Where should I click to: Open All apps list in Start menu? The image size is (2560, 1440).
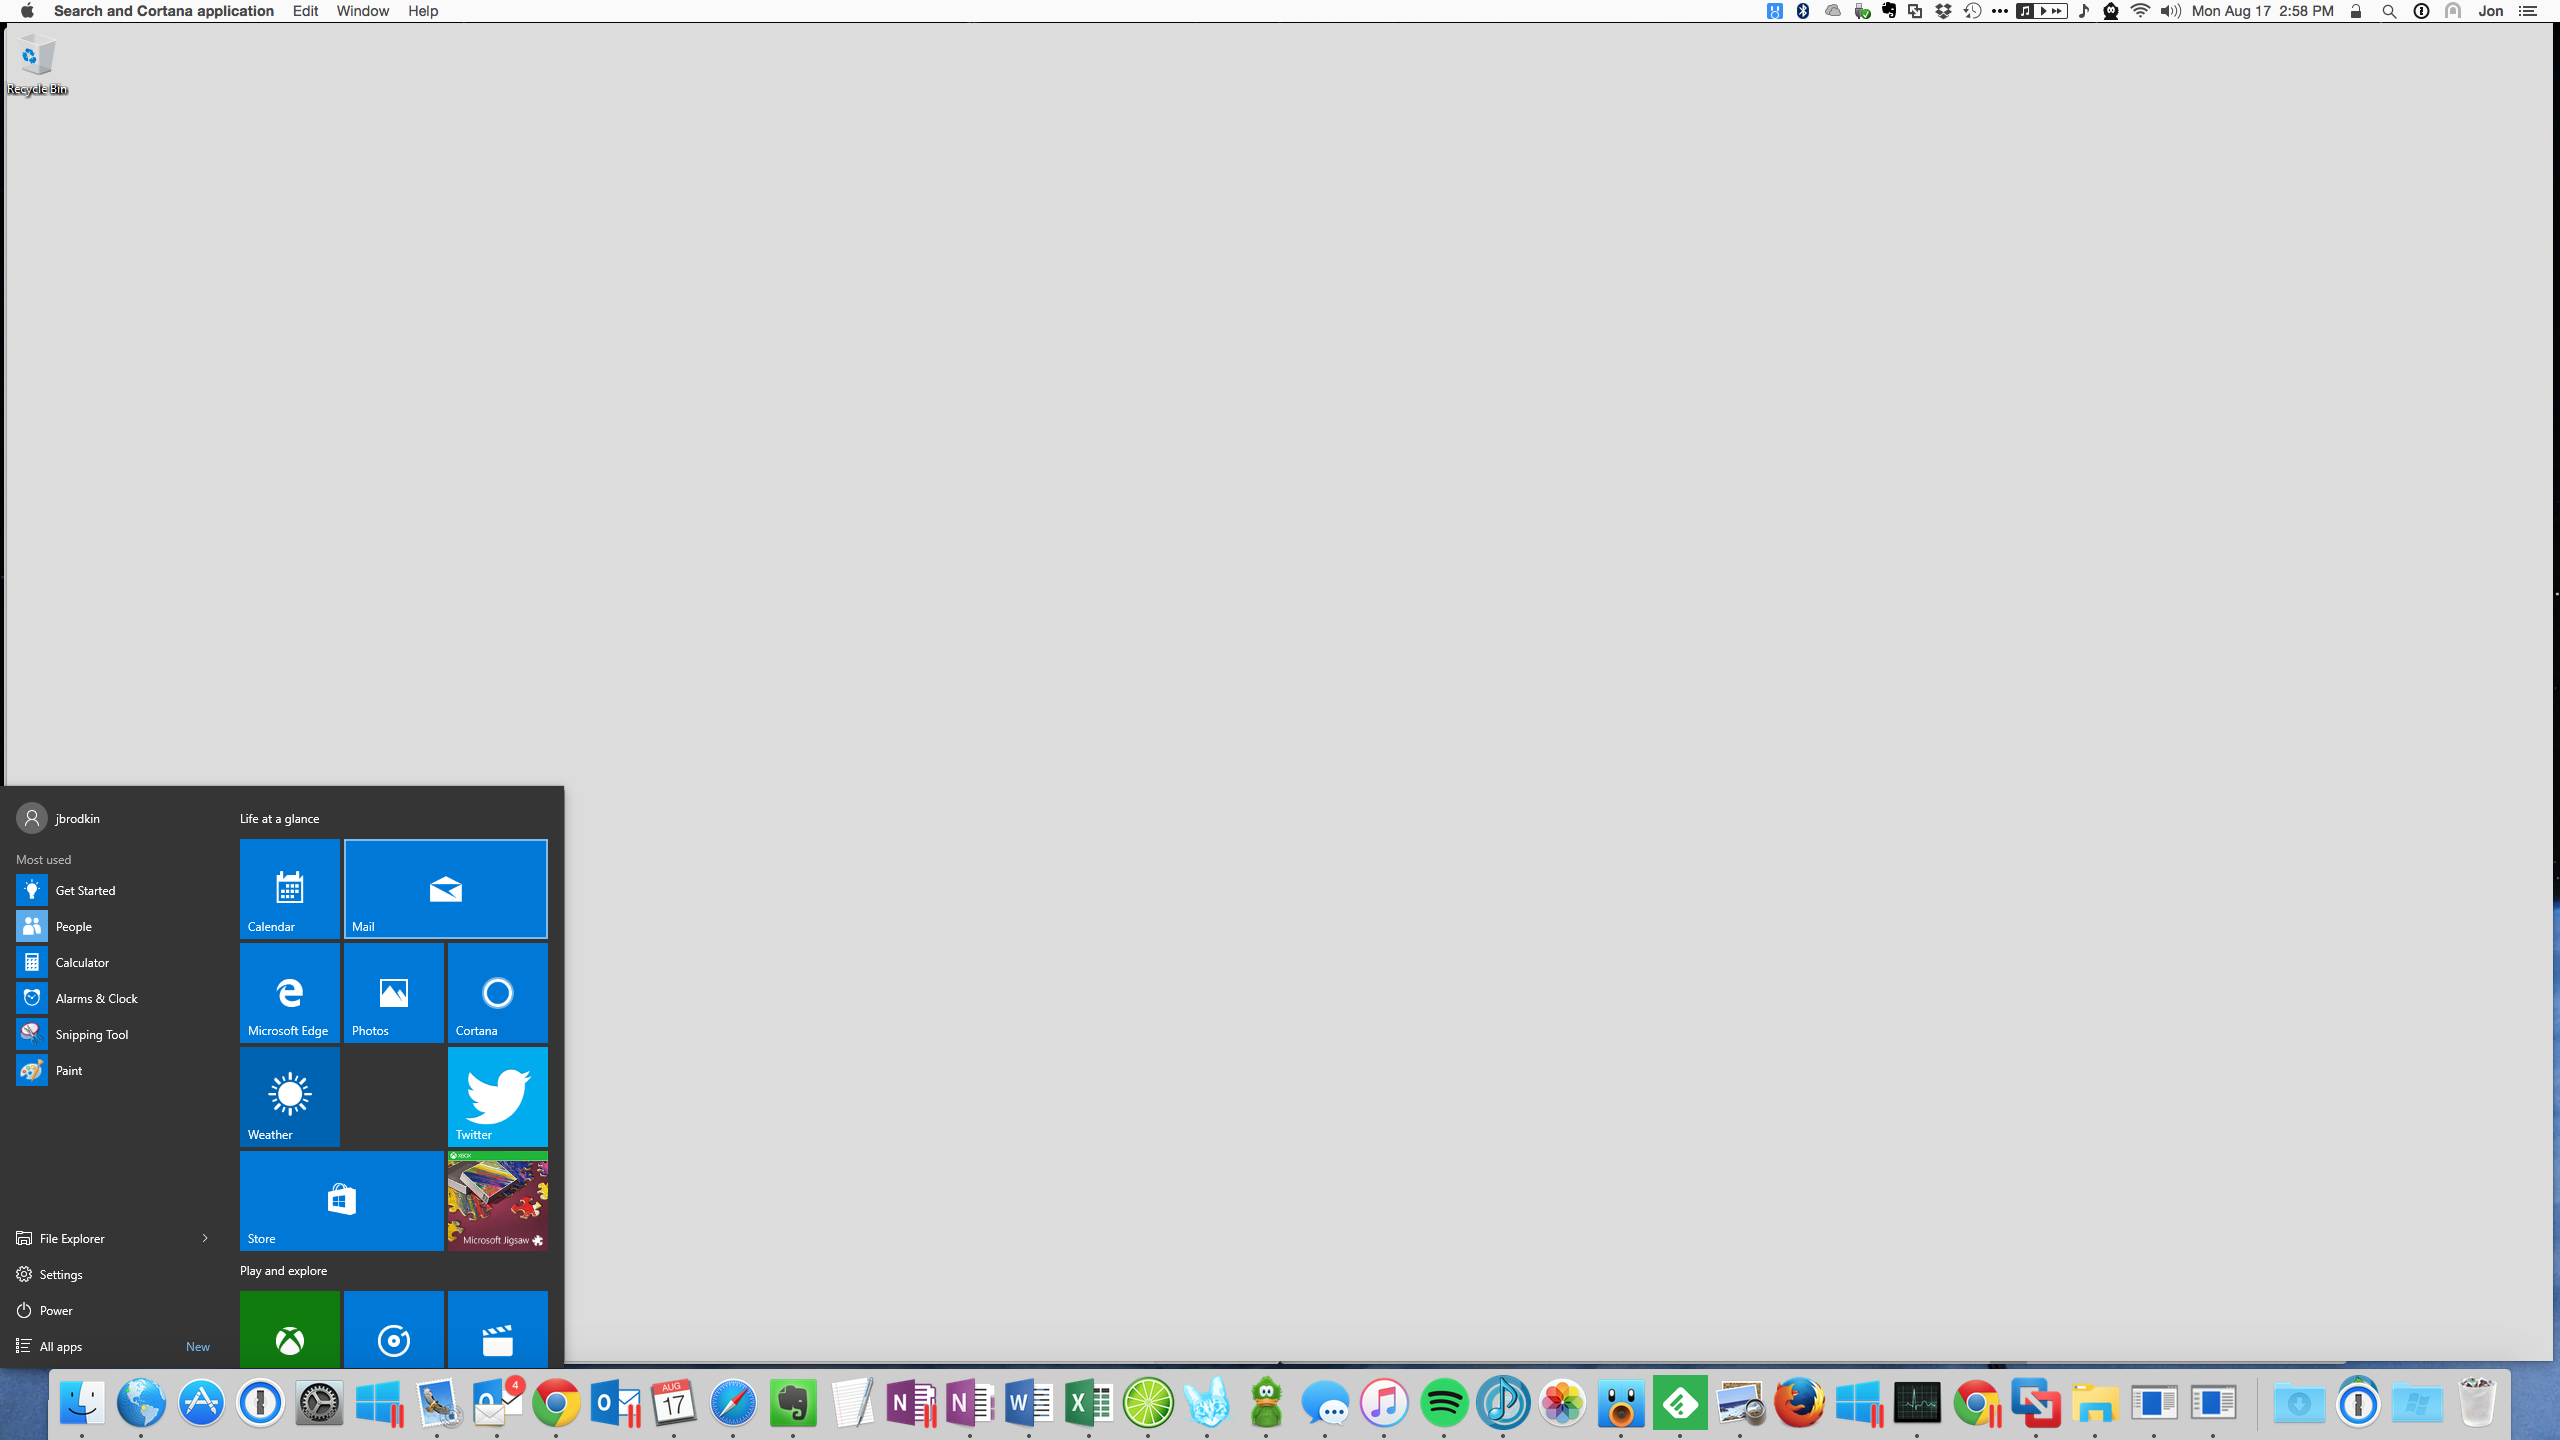pos(62,1345)
